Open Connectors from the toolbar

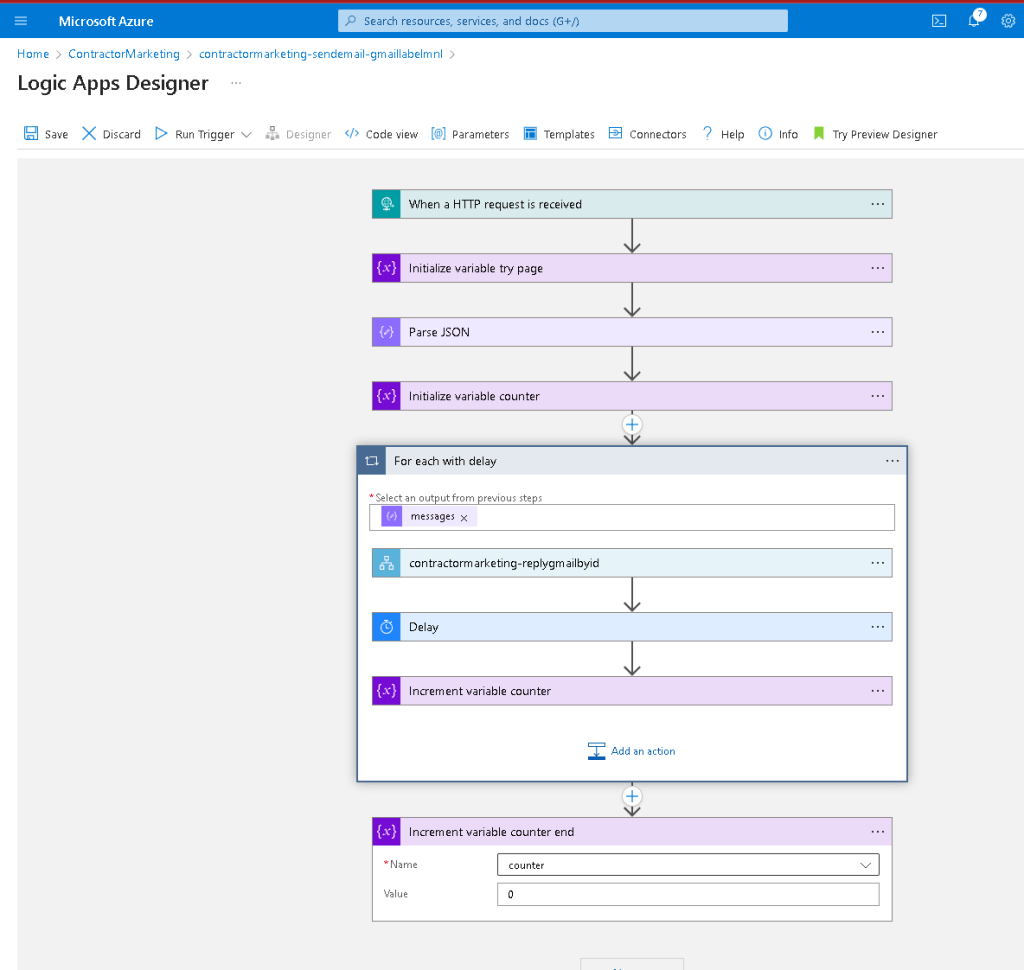coord(648,134)
